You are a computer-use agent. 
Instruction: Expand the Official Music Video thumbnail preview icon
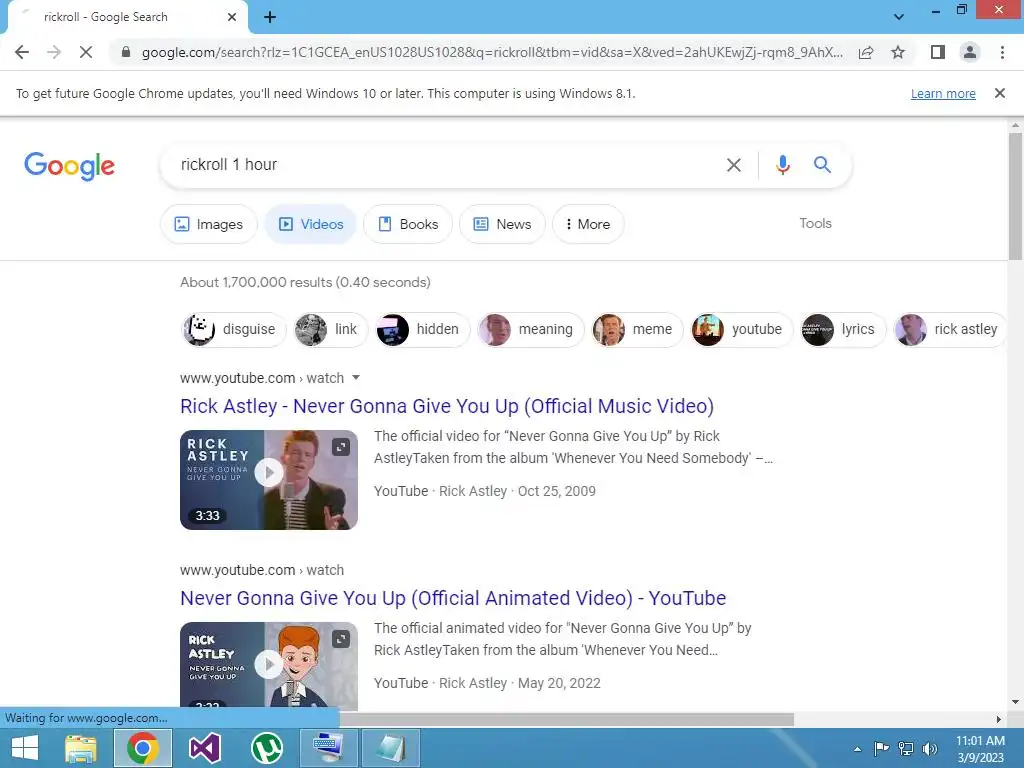(341, 447)
